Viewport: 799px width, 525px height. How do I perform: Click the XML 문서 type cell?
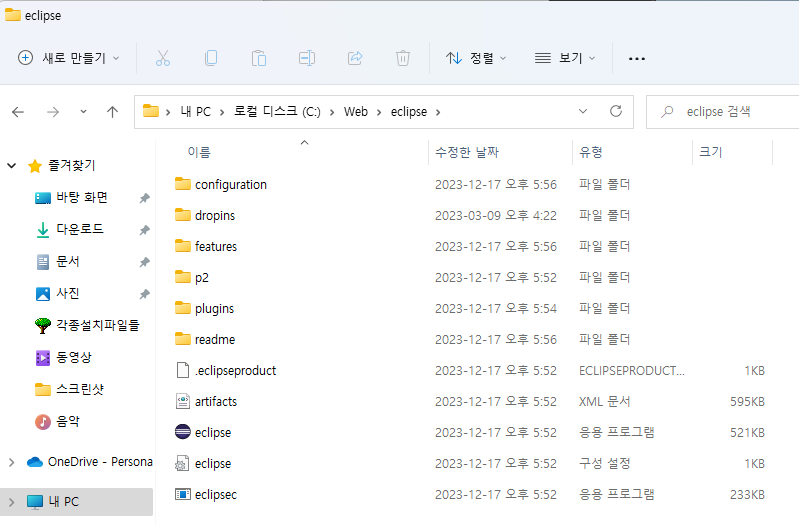(x=604, y=402)
